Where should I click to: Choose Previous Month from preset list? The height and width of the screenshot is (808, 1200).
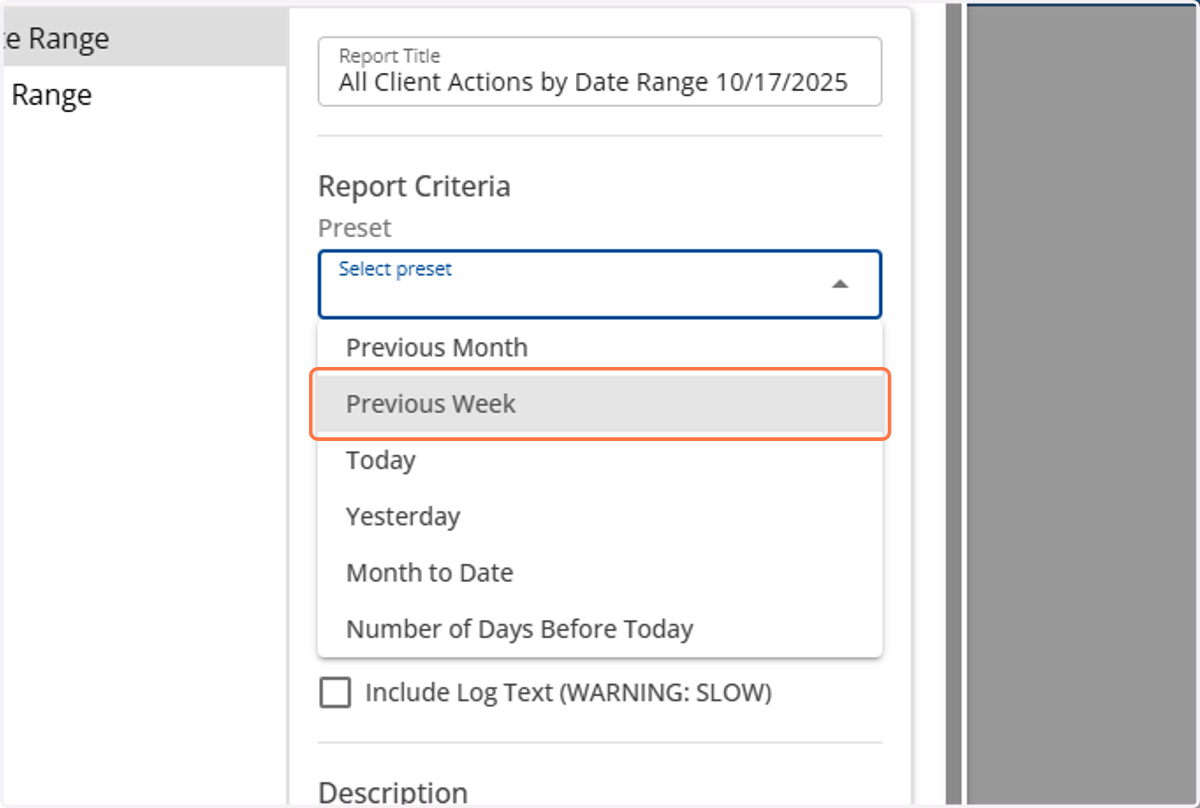click(600, 348)
